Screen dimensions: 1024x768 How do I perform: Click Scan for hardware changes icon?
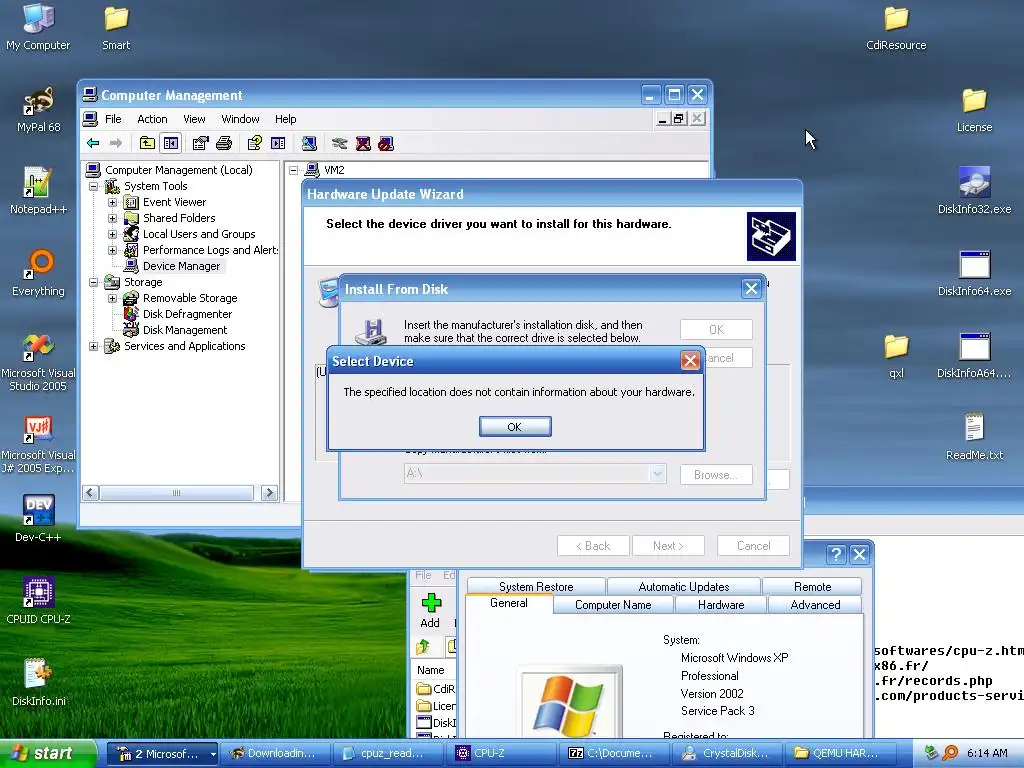point(309,143)
